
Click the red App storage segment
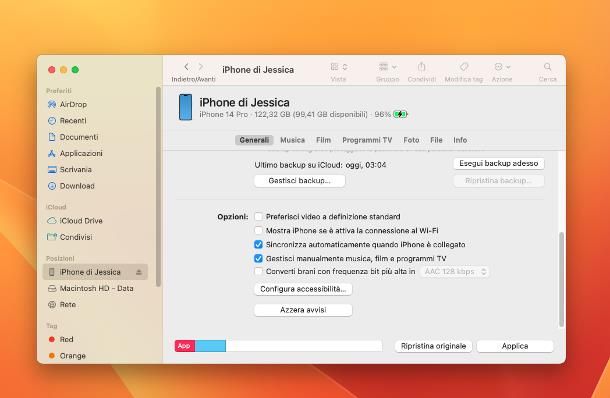(185, 346)
